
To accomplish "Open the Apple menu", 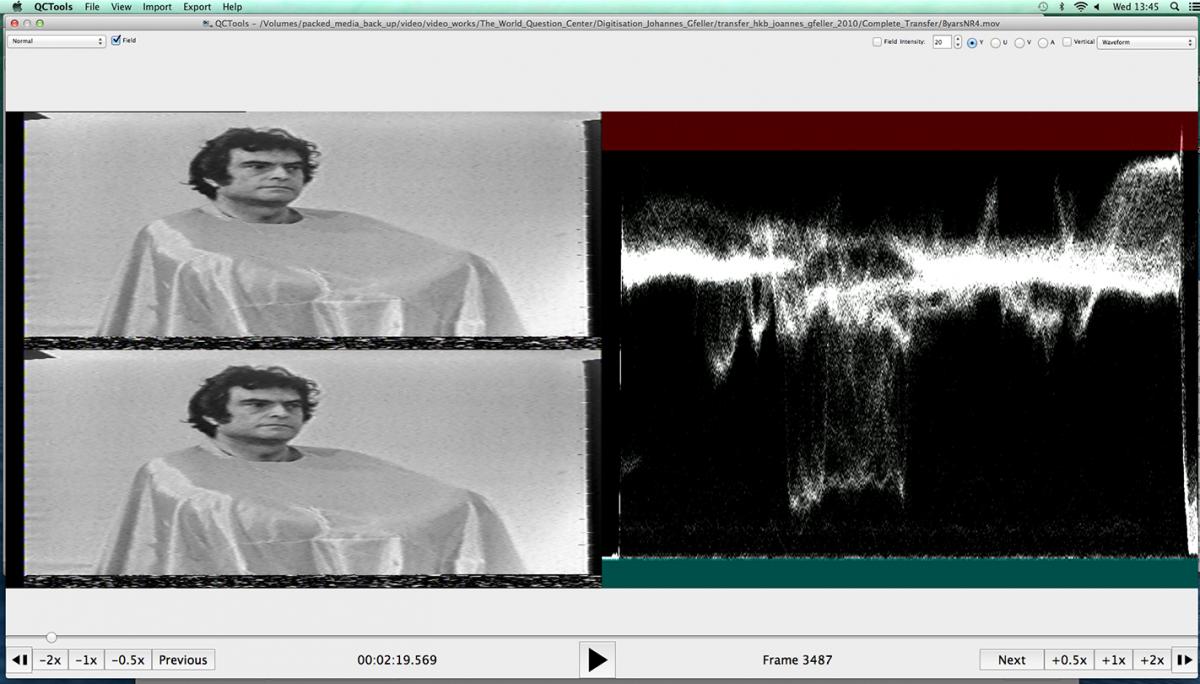I will click(16, 7).
